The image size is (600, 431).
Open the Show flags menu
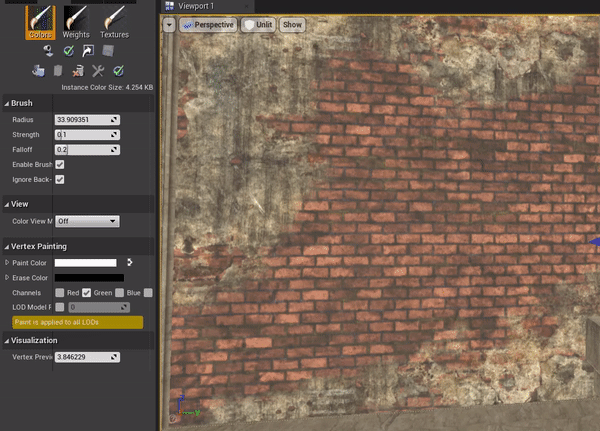[292, 25]
